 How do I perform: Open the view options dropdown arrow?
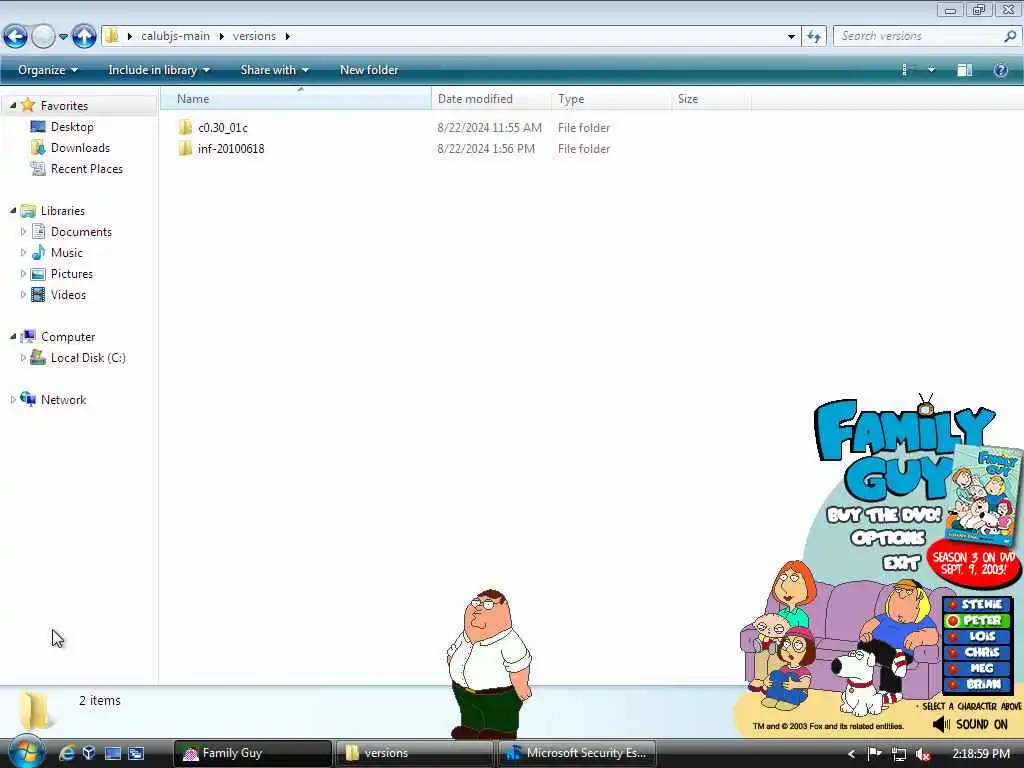pyautogui.click(x=931, y=70)
